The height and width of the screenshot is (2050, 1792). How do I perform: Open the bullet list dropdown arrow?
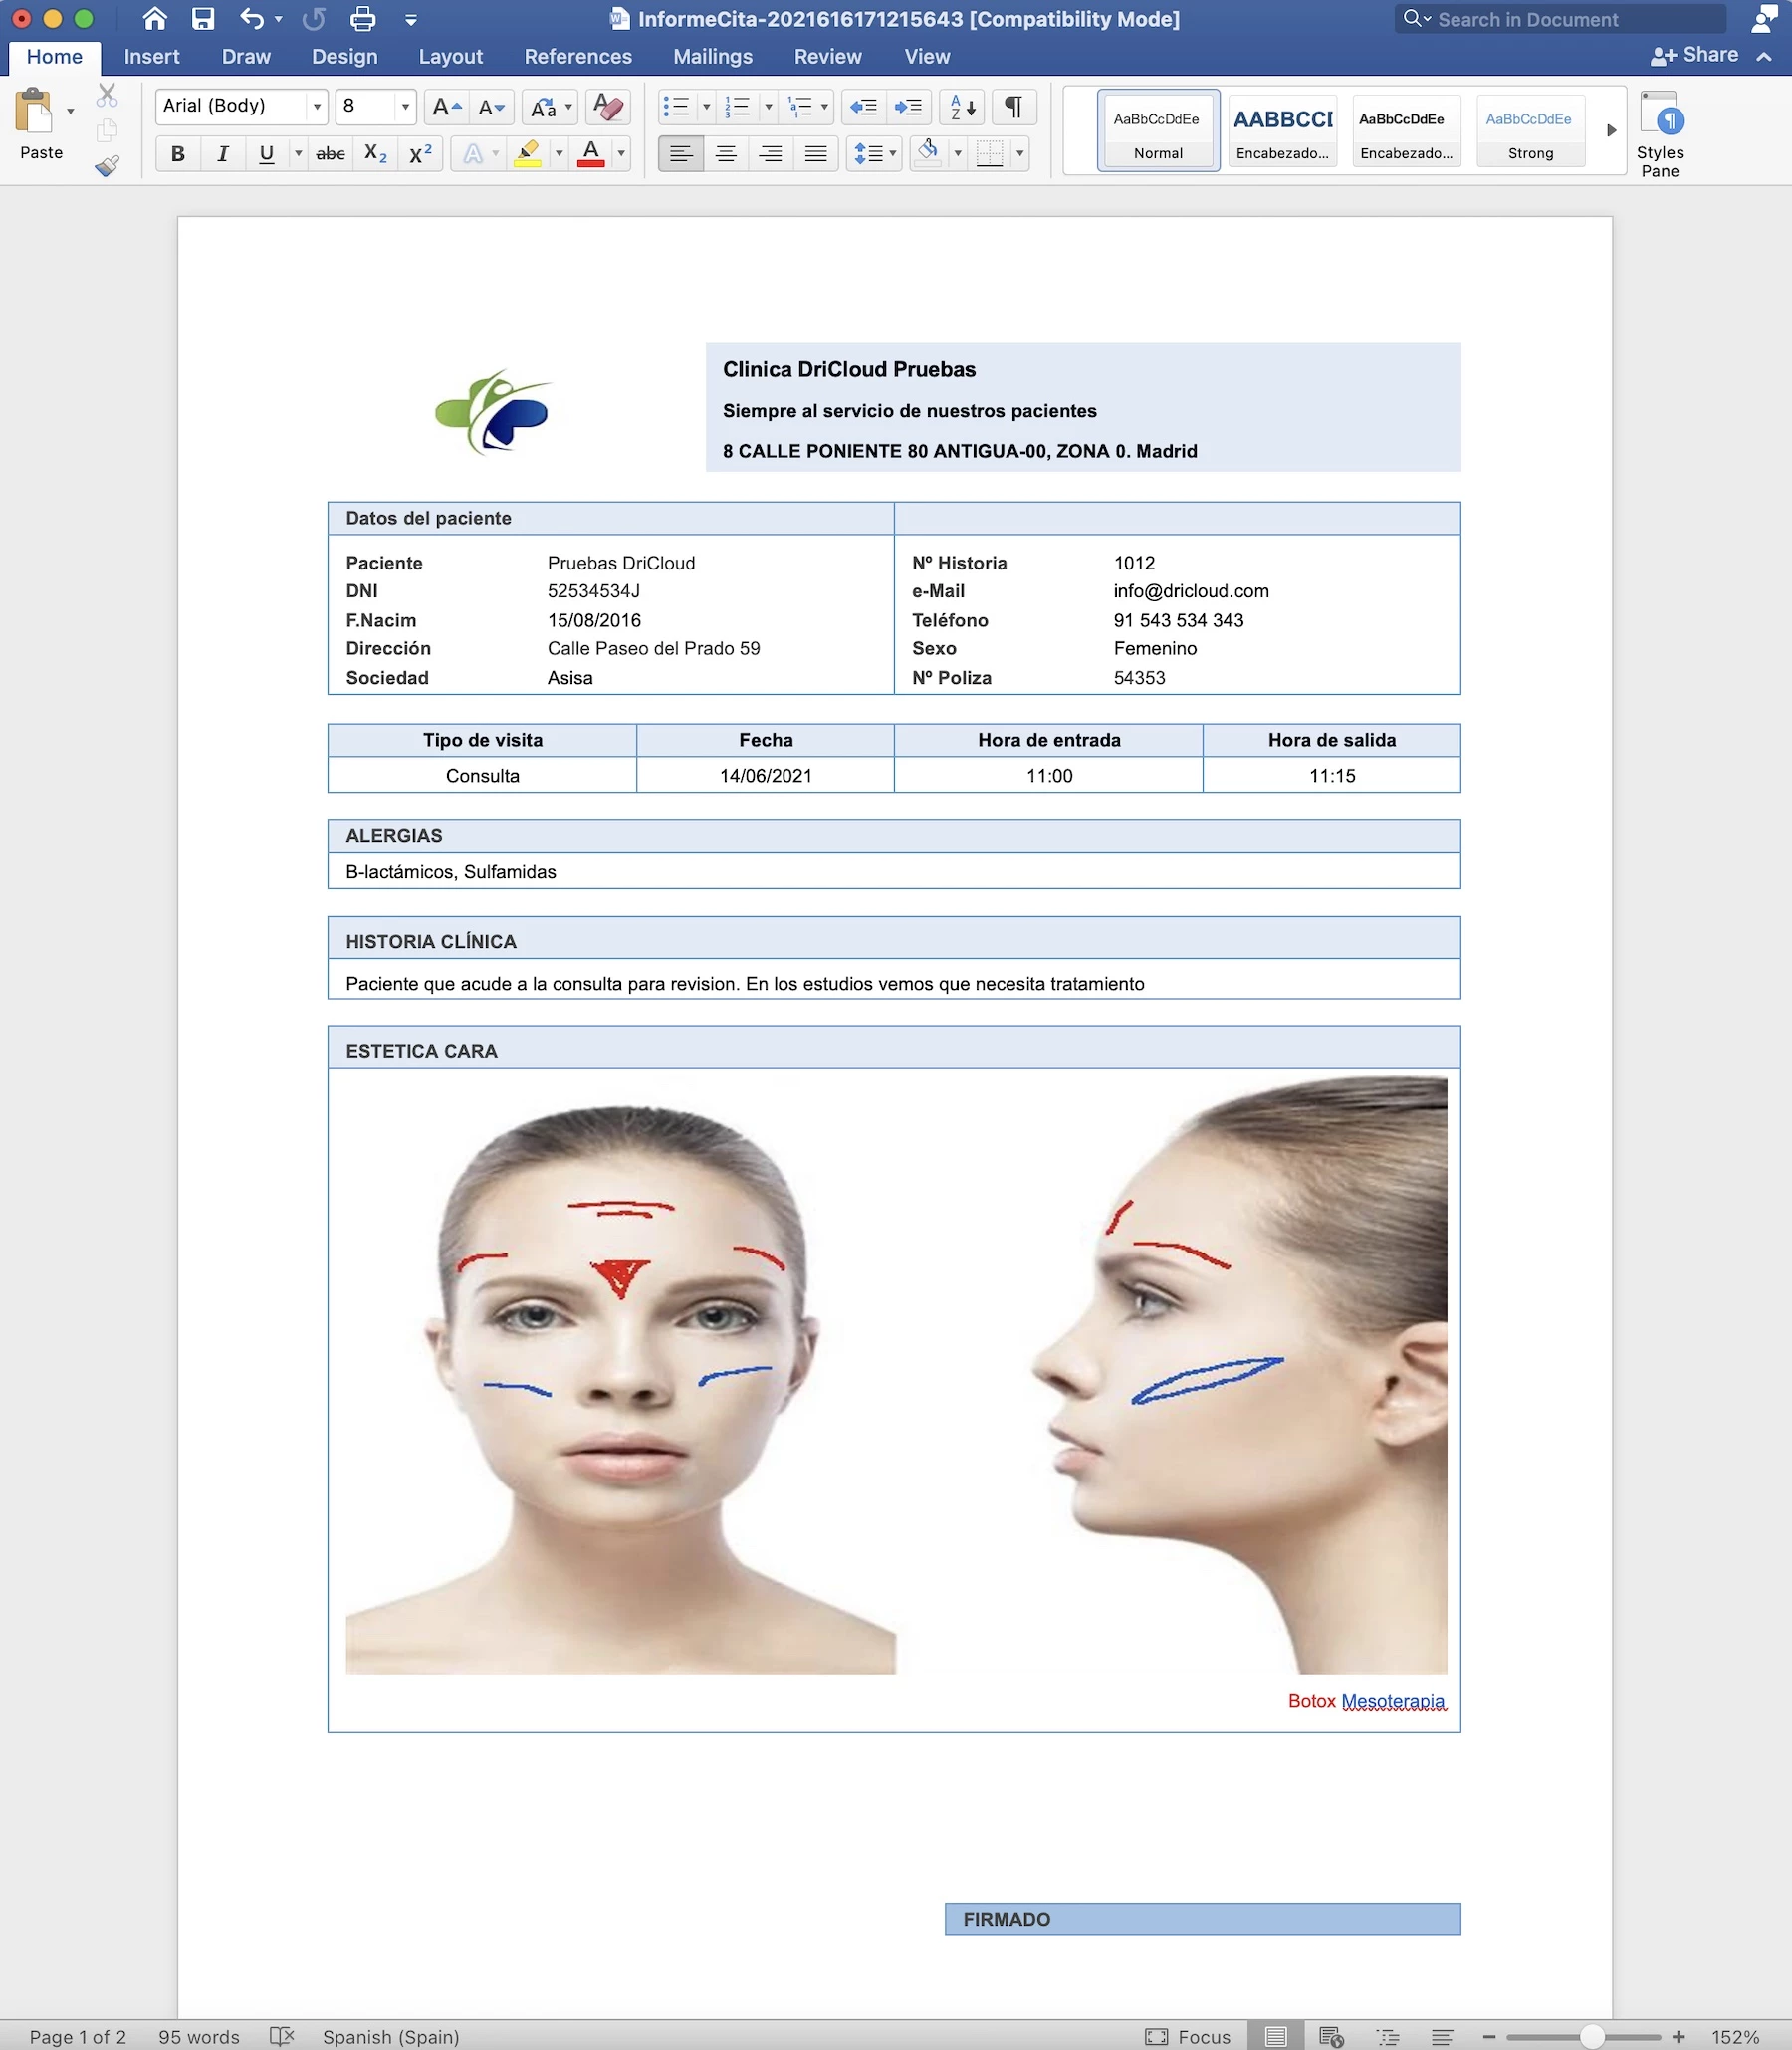[x=708, y=107]
